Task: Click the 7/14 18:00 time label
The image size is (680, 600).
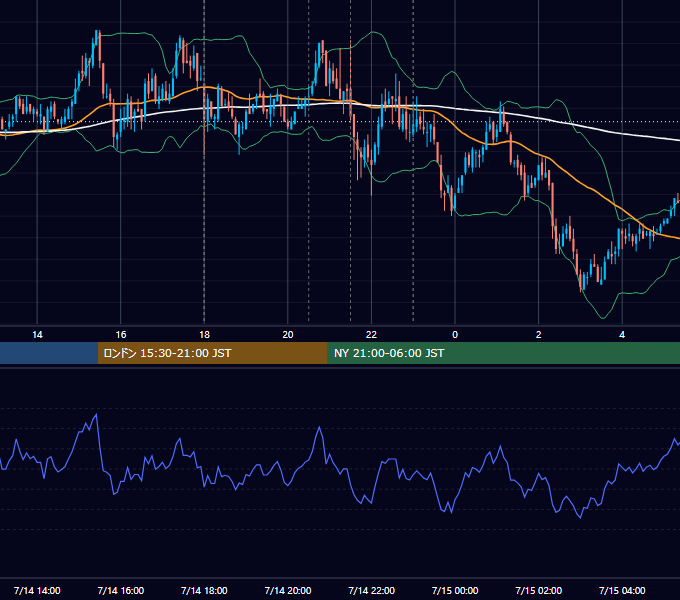Action: [204, 591]
